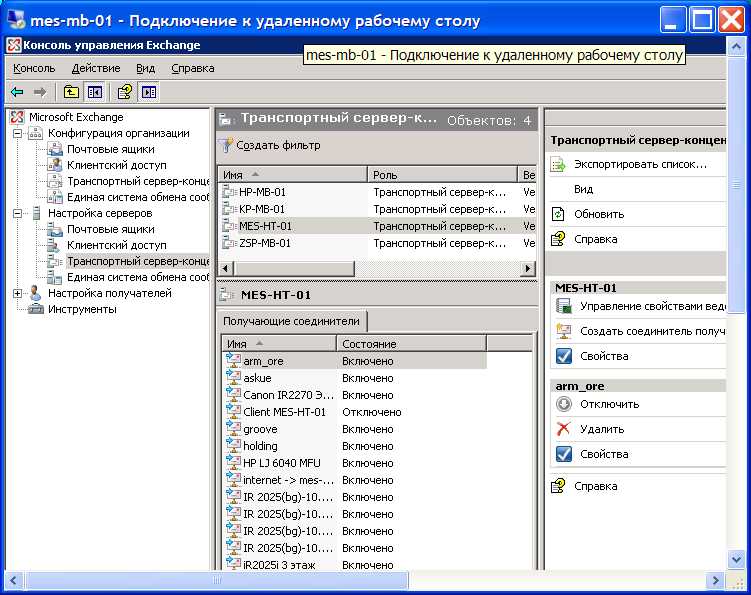
Task: Click Экспортировать список action
Action: pyautogui.click(x=640, y=164)
